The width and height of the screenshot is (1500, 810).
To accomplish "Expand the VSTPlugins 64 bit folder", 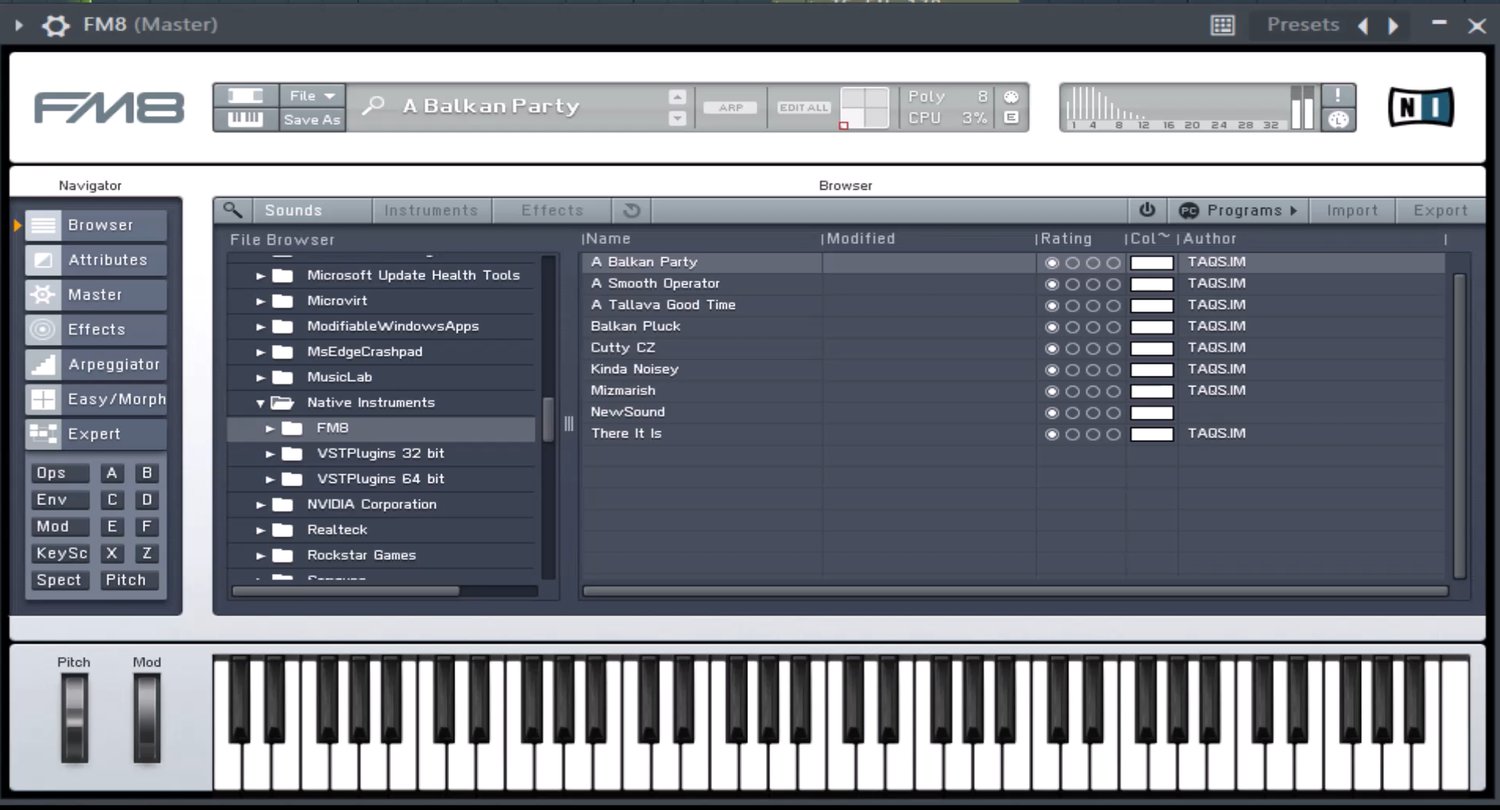I will click(x=270, y=480).
